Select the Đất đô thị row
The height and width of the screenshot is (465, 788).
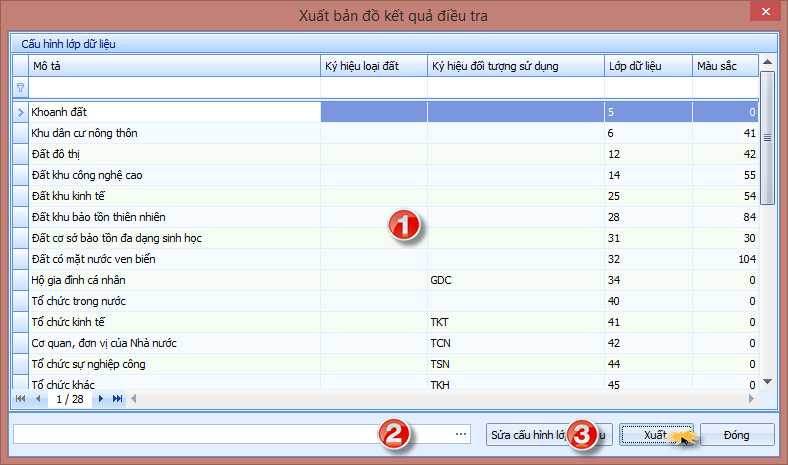[x=170, y=154]
